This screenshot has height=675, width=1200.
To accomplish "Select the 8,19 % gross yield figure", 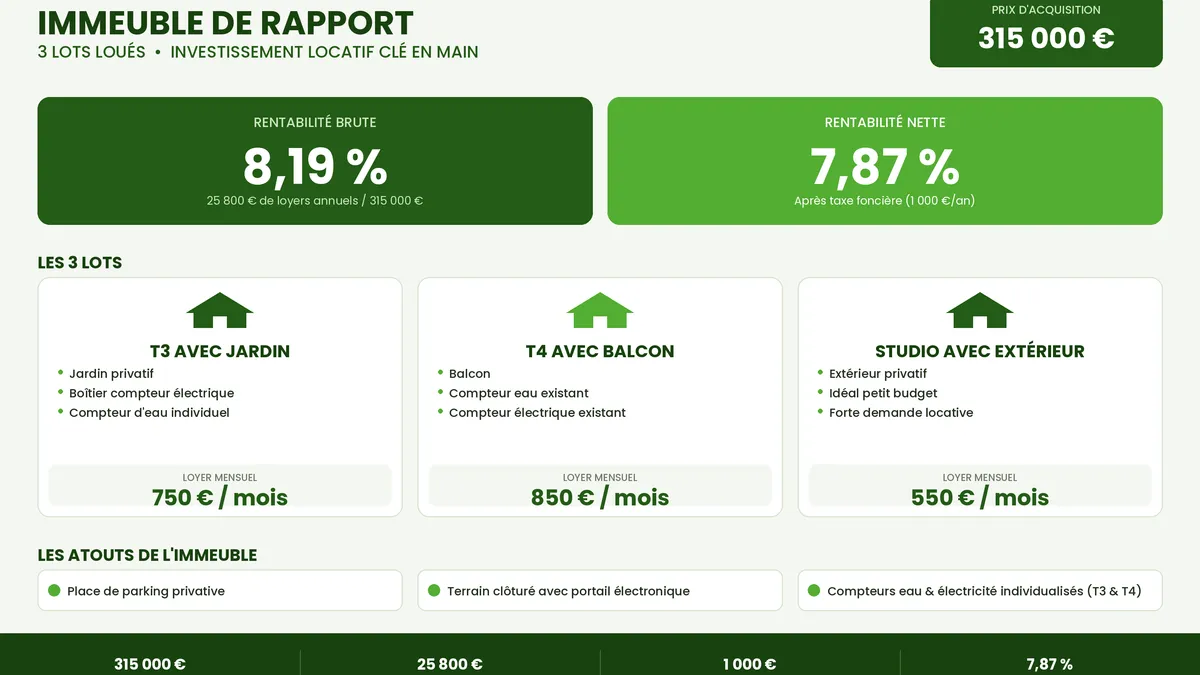I will (x=315, y=166).
